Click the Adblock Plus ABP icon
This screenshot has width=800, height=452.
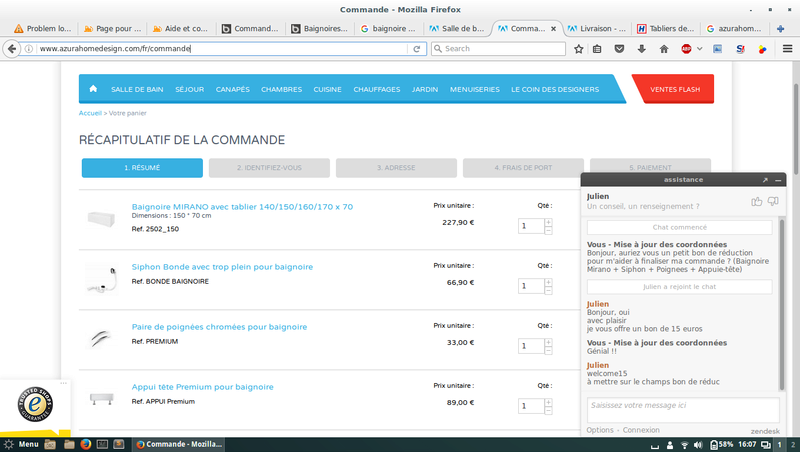coord(686,49)
